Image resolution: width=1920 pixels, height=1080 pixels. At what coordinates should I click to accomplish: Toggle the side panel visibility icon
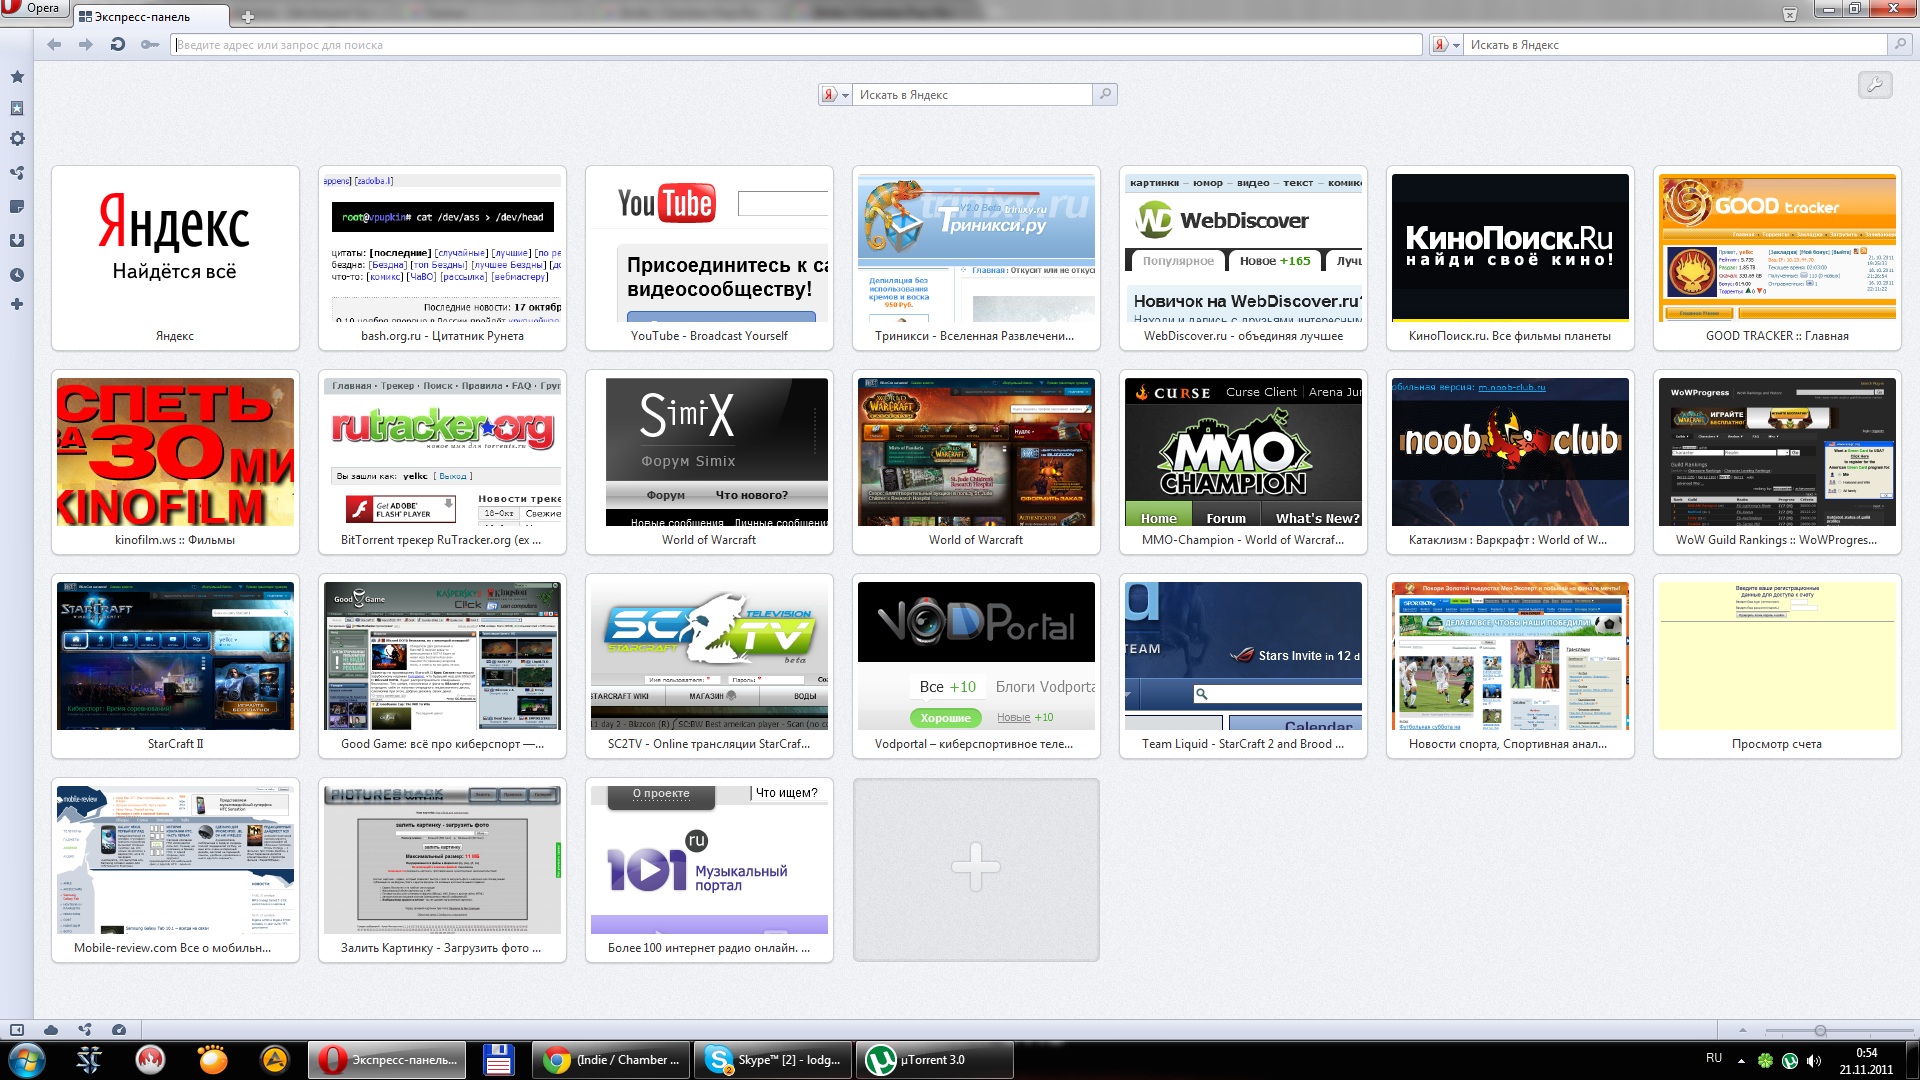point(17,1029)
